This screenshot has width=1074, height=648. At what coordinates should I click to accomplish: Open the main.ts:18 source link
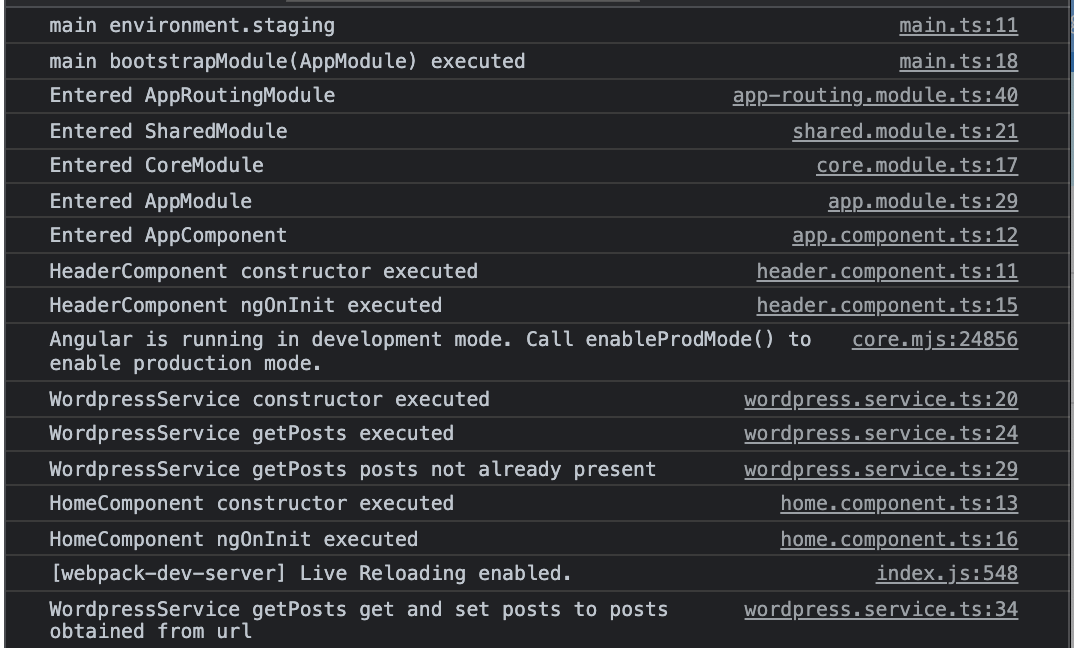coord(958,62)
